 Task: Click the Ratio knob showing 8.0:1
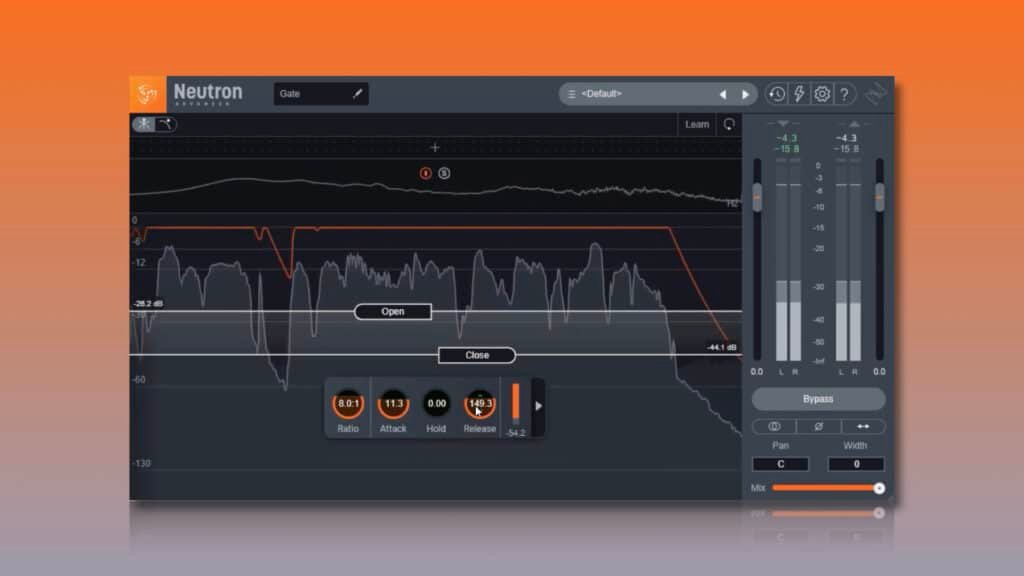[x=348, y=404]
